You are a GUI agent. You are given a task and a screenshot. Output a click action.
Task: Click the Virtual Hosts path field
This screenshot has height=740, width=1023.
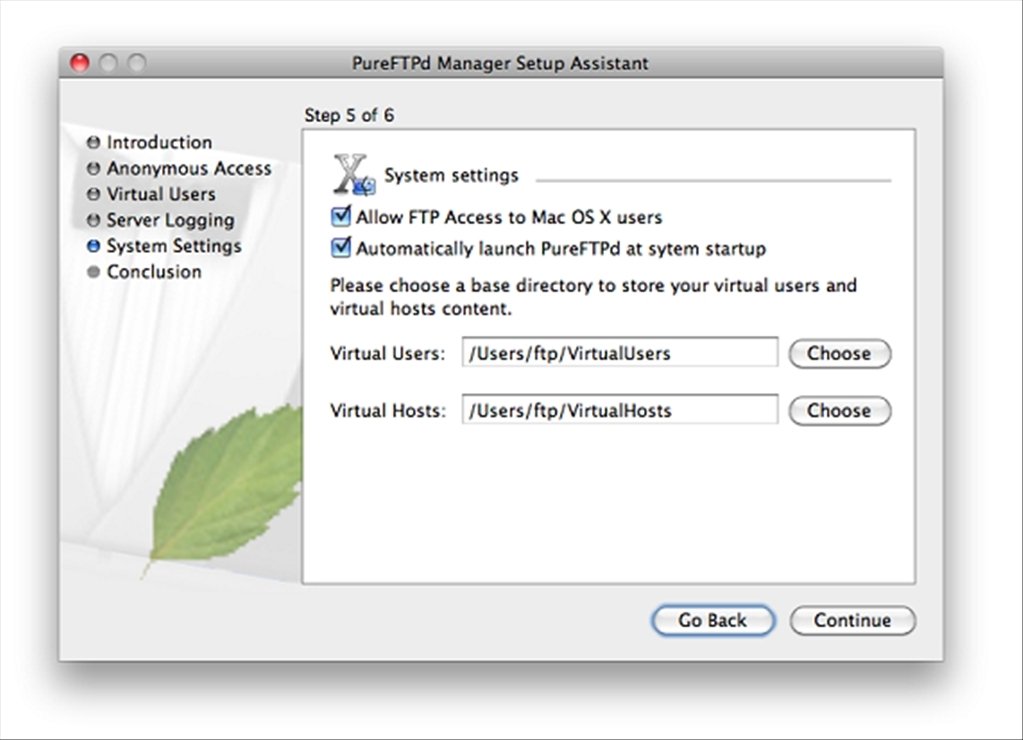(620, 410)
